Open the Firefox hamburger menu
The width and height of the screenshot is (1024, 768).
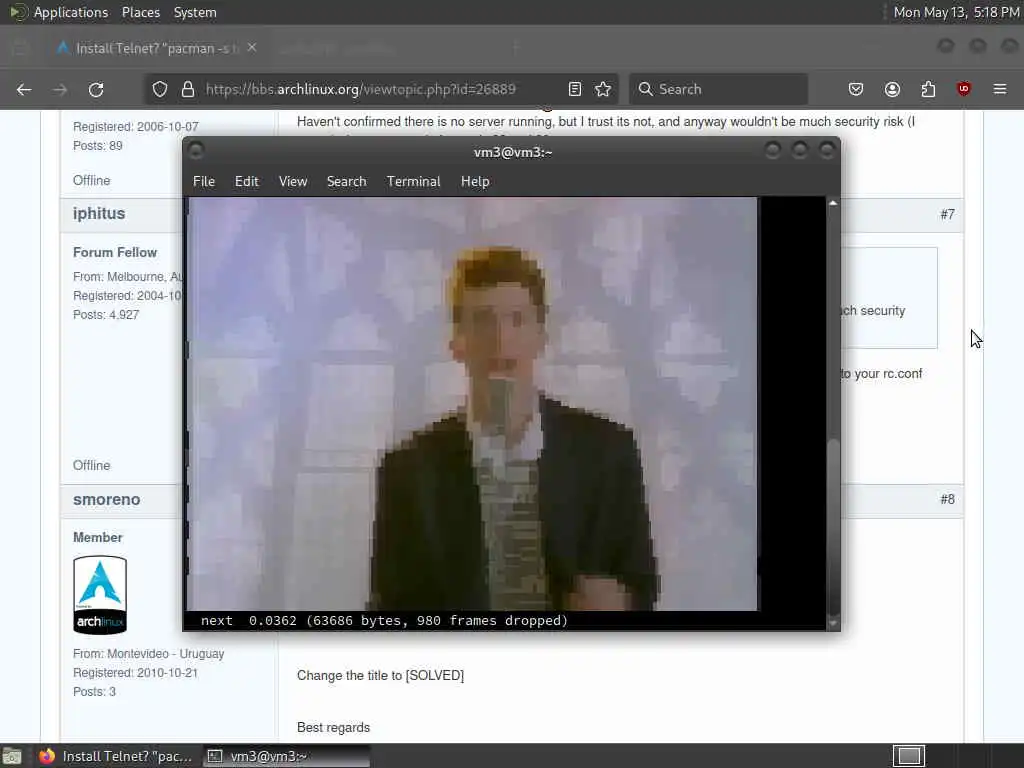1000,89
